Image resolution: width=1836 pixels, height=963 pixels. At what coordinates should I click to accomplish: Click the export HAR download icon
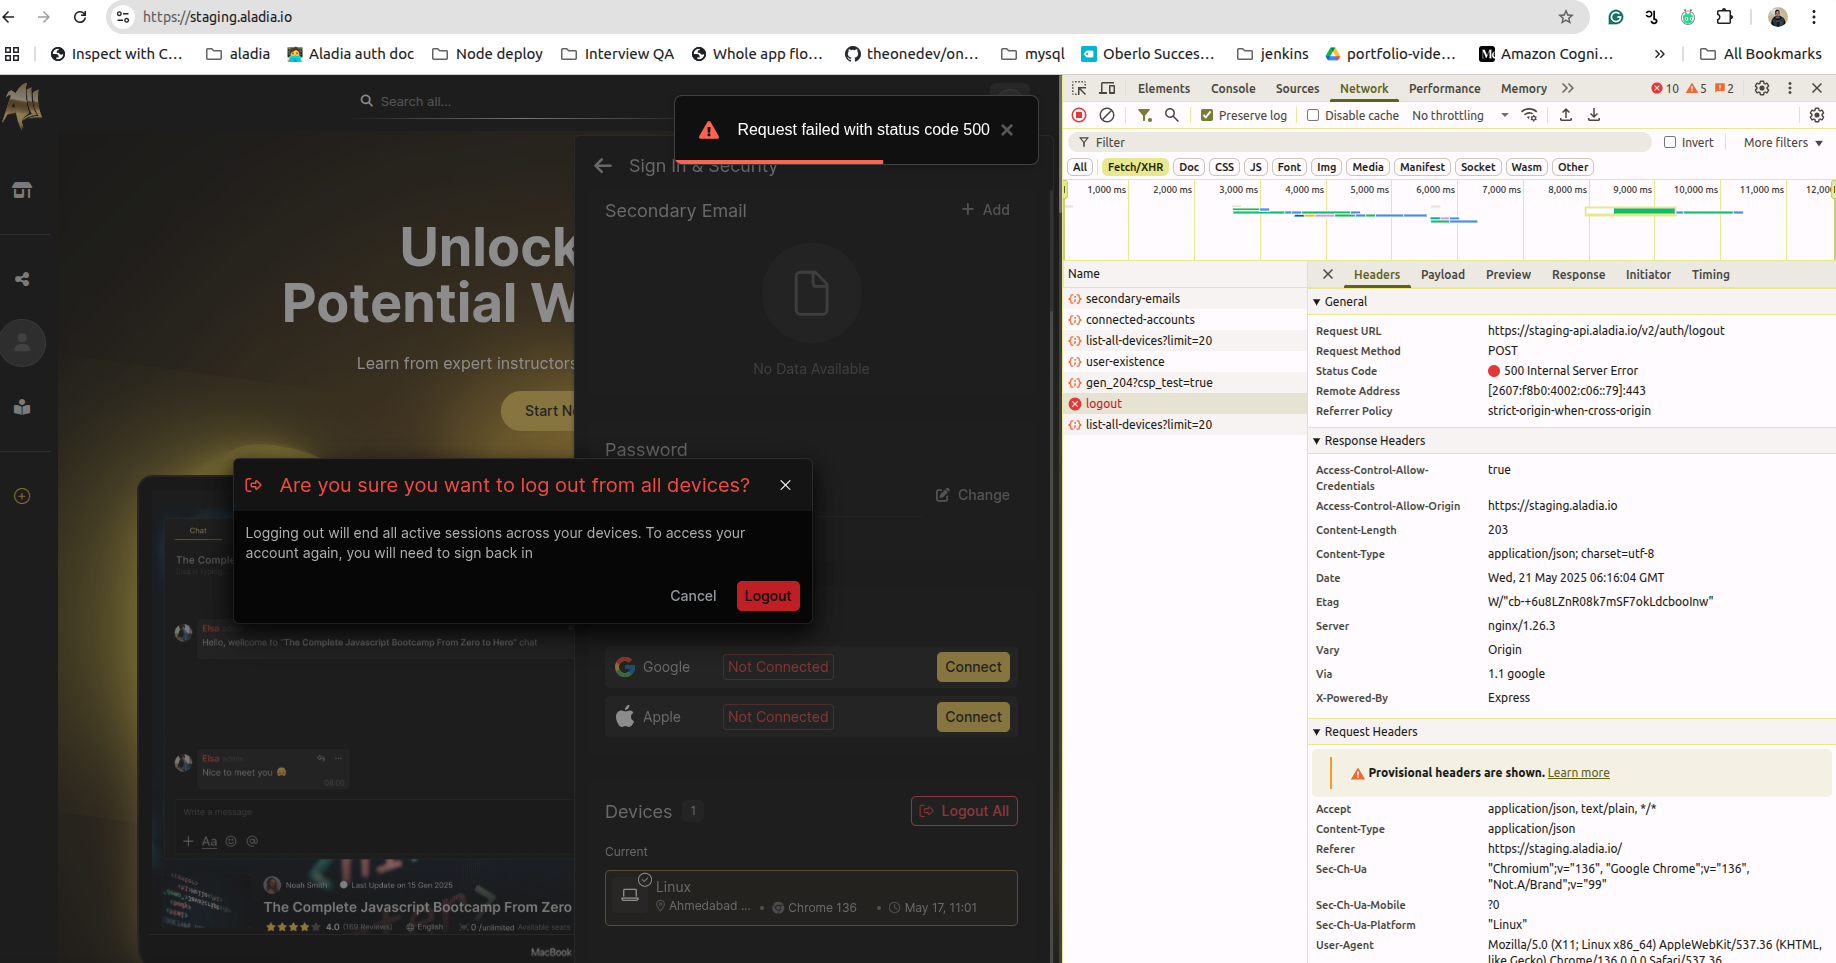pyautogui.click(x=1594, y=115)
